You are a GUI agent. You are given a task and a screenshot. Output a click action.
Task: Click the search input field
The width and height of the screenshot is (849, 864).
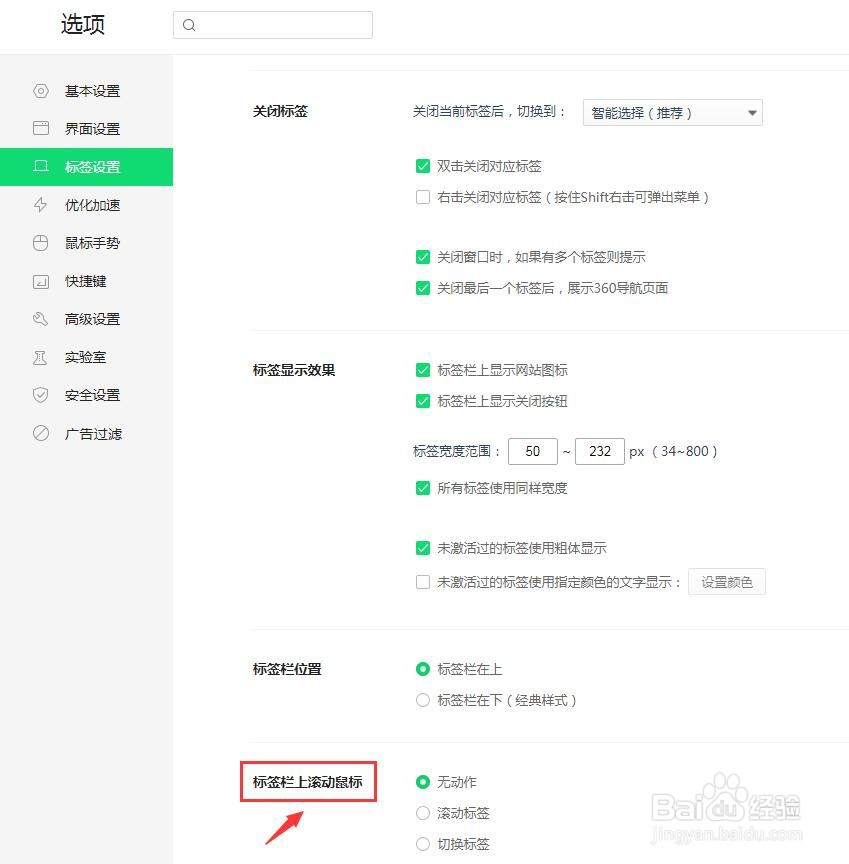click(273, 25)
